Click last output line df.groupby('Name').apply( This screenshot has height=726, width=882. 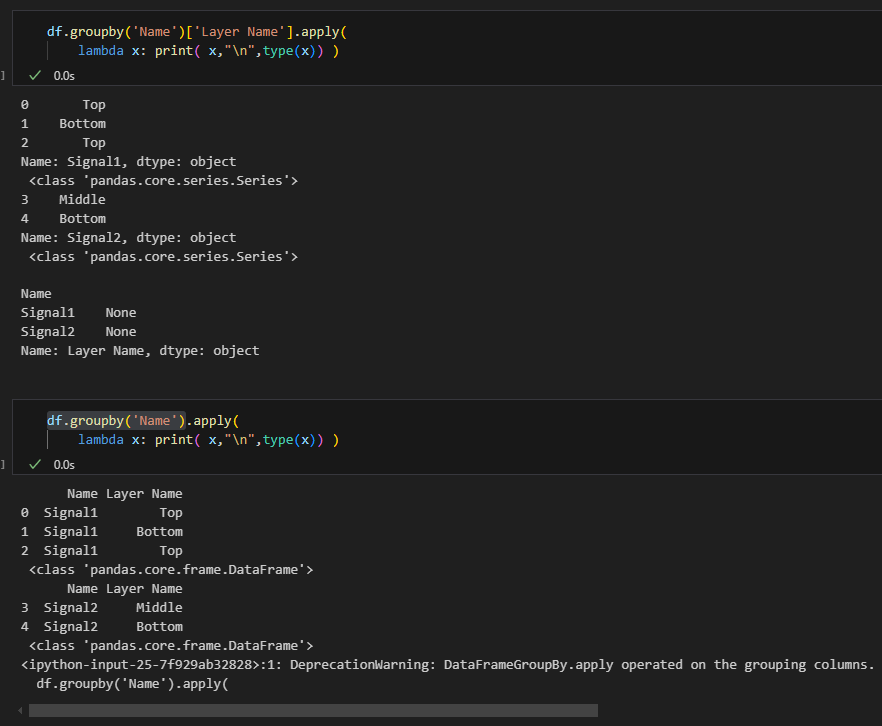(x=132, y=684)
